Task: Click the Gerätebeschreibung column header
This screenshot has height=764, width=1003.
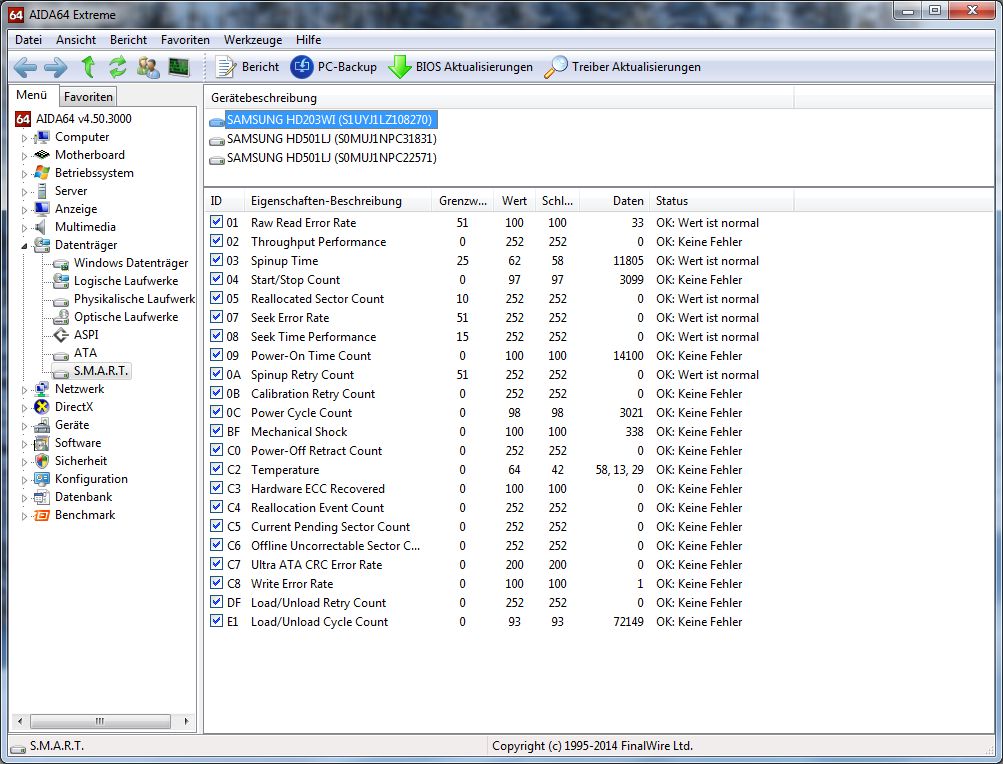Action: [499, 98]
